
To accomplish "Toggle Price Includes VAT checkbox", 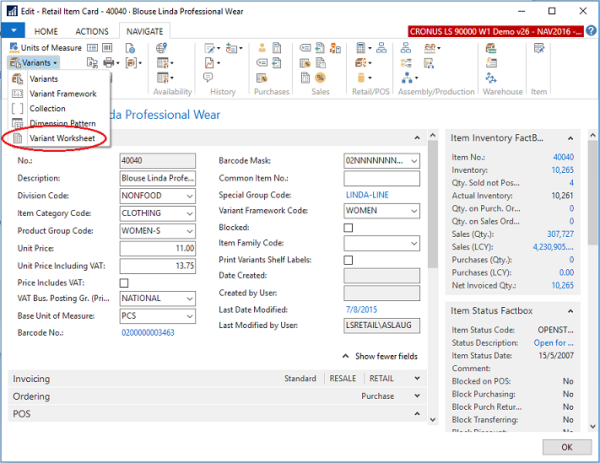I will pos(124,283).
